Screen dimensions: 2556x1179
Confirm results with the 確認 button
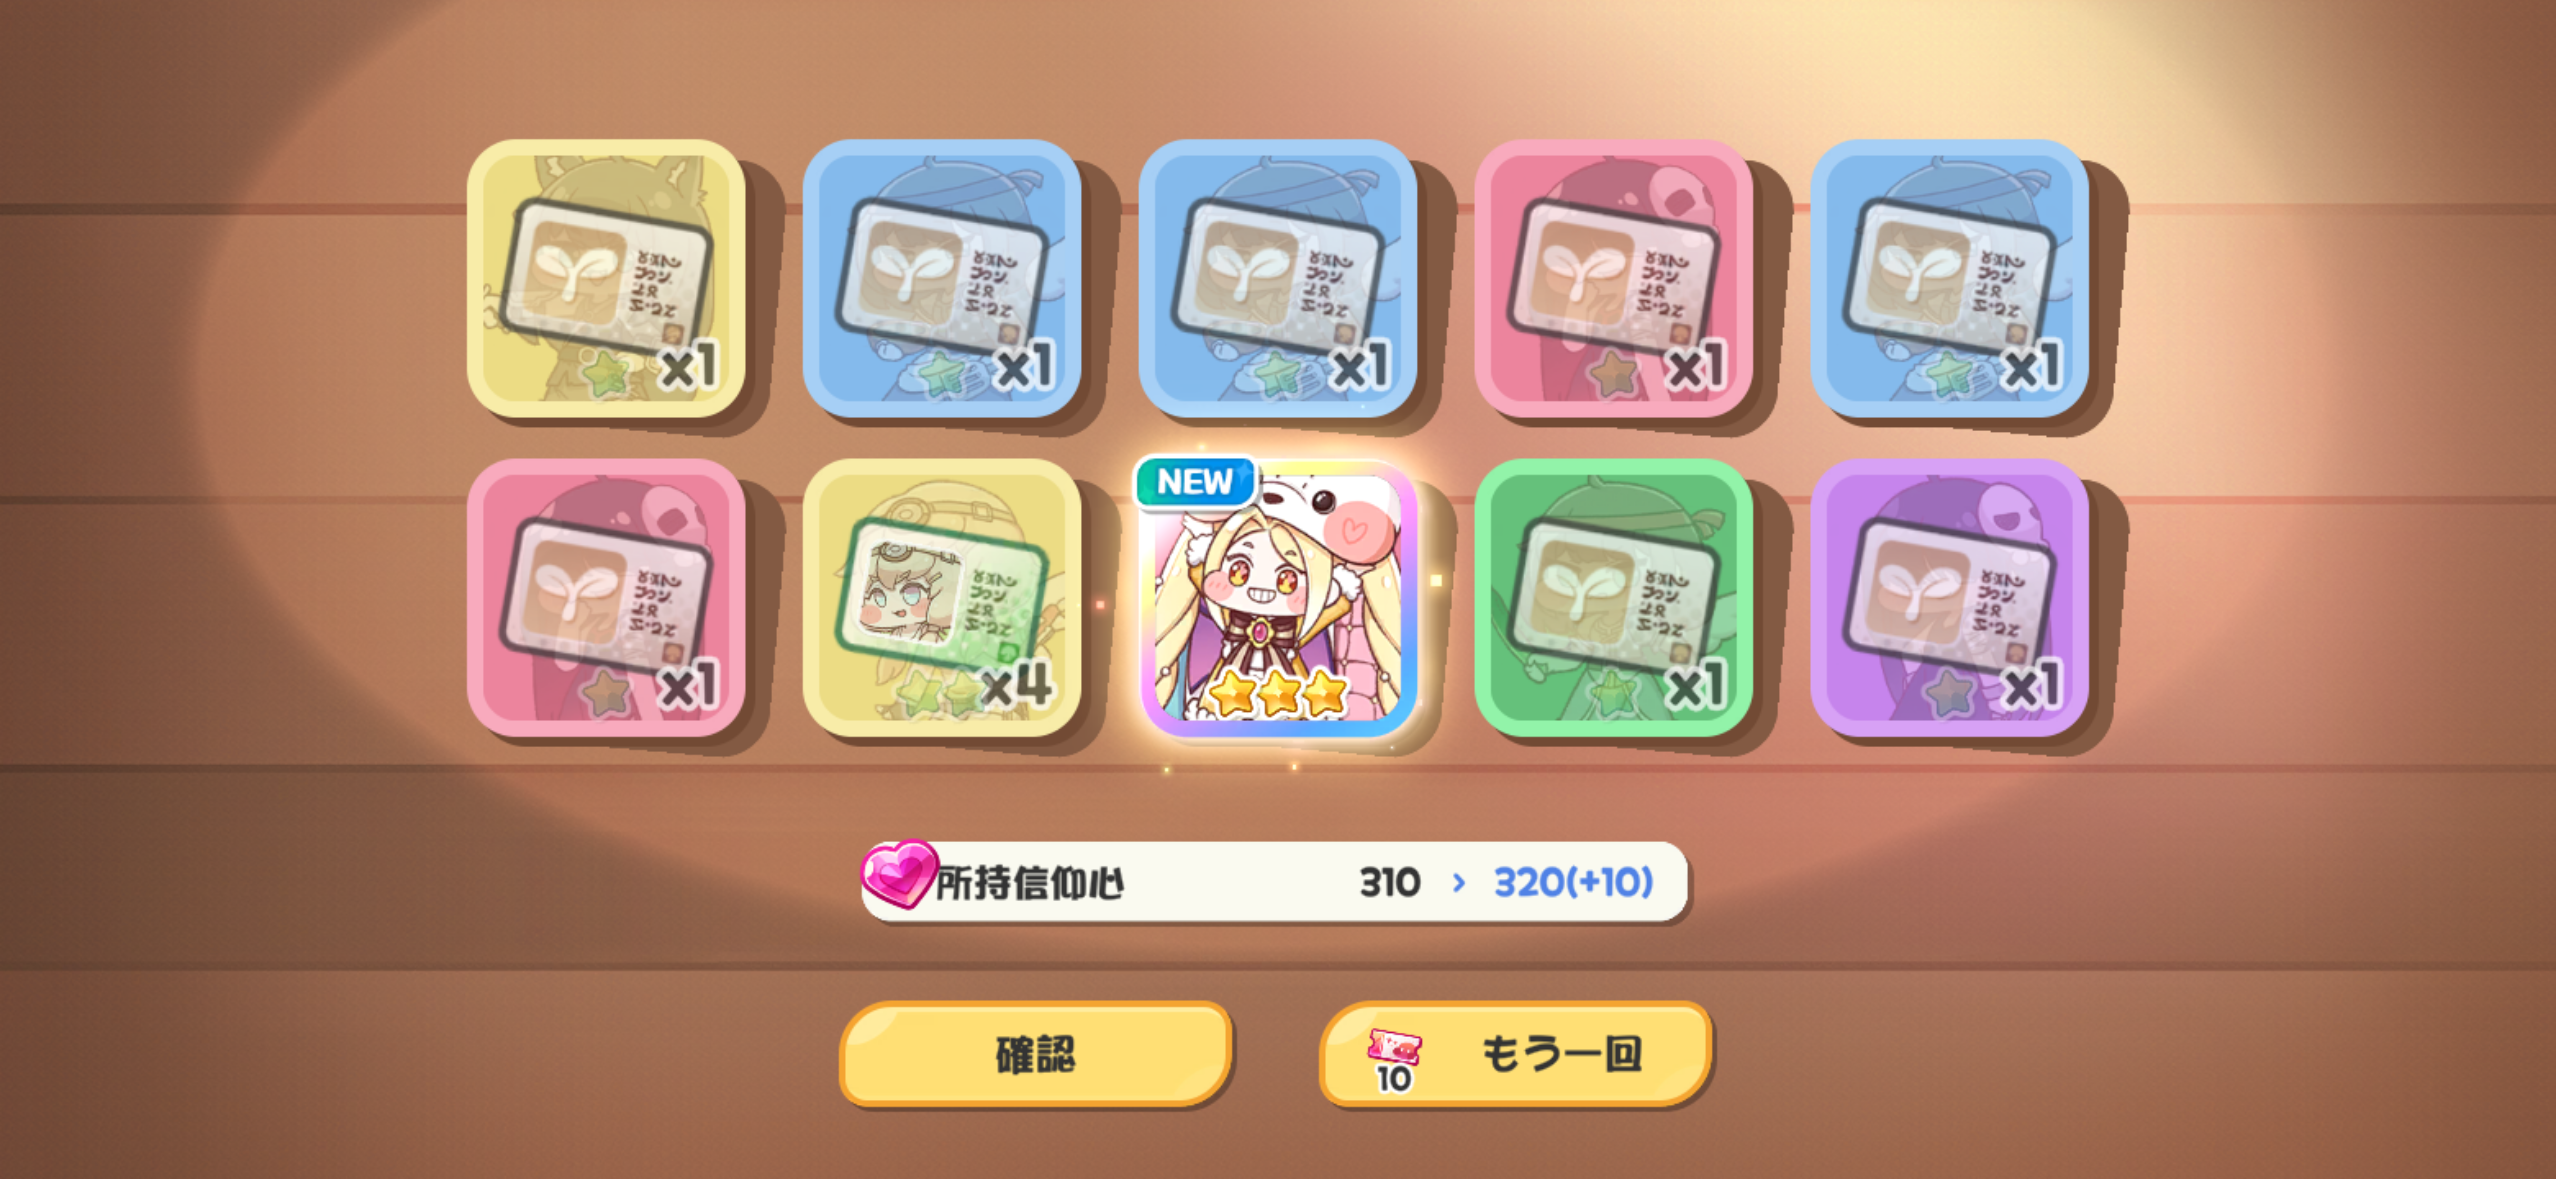(1035, 1054)
